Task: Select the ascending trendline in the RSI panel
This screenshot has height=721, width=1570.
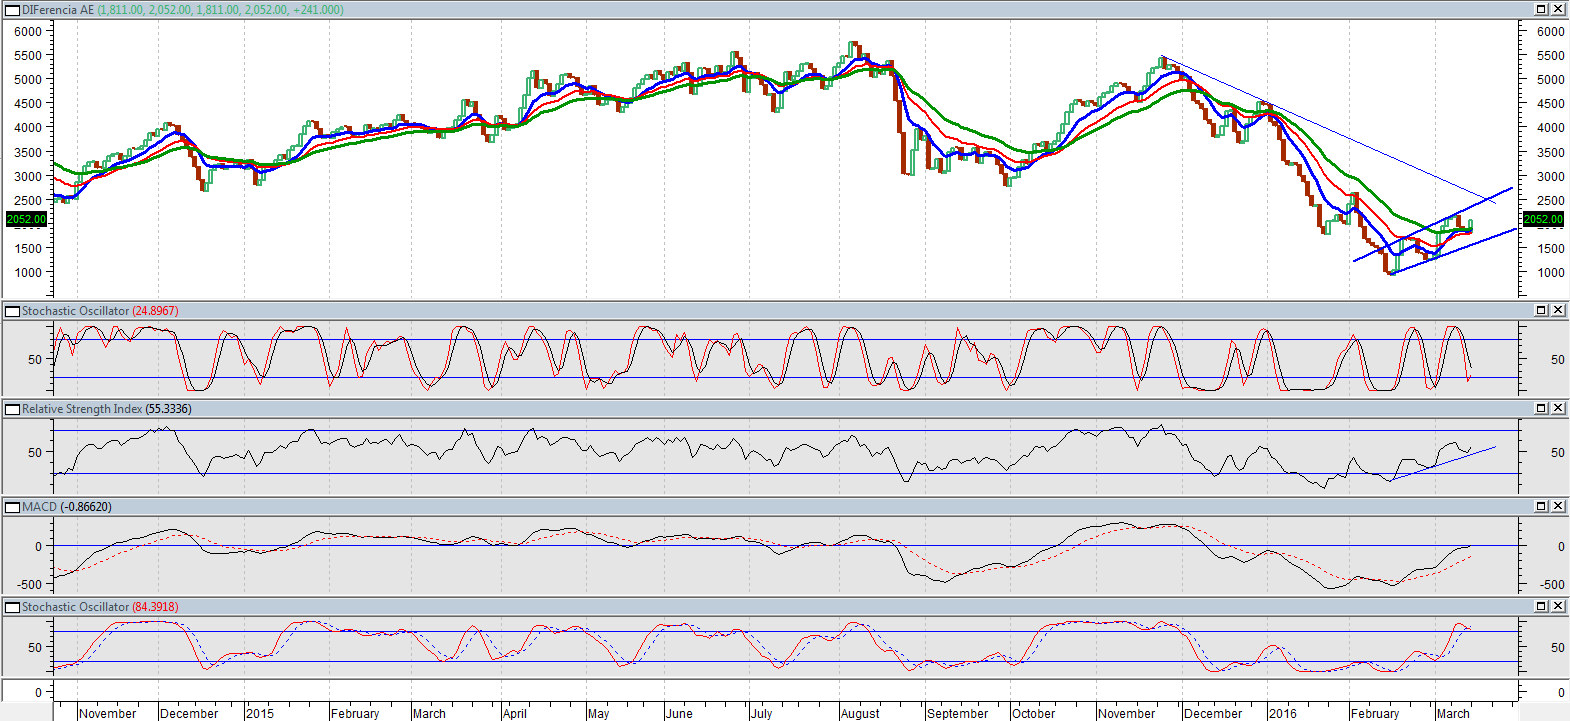Action: point(1443,464)
